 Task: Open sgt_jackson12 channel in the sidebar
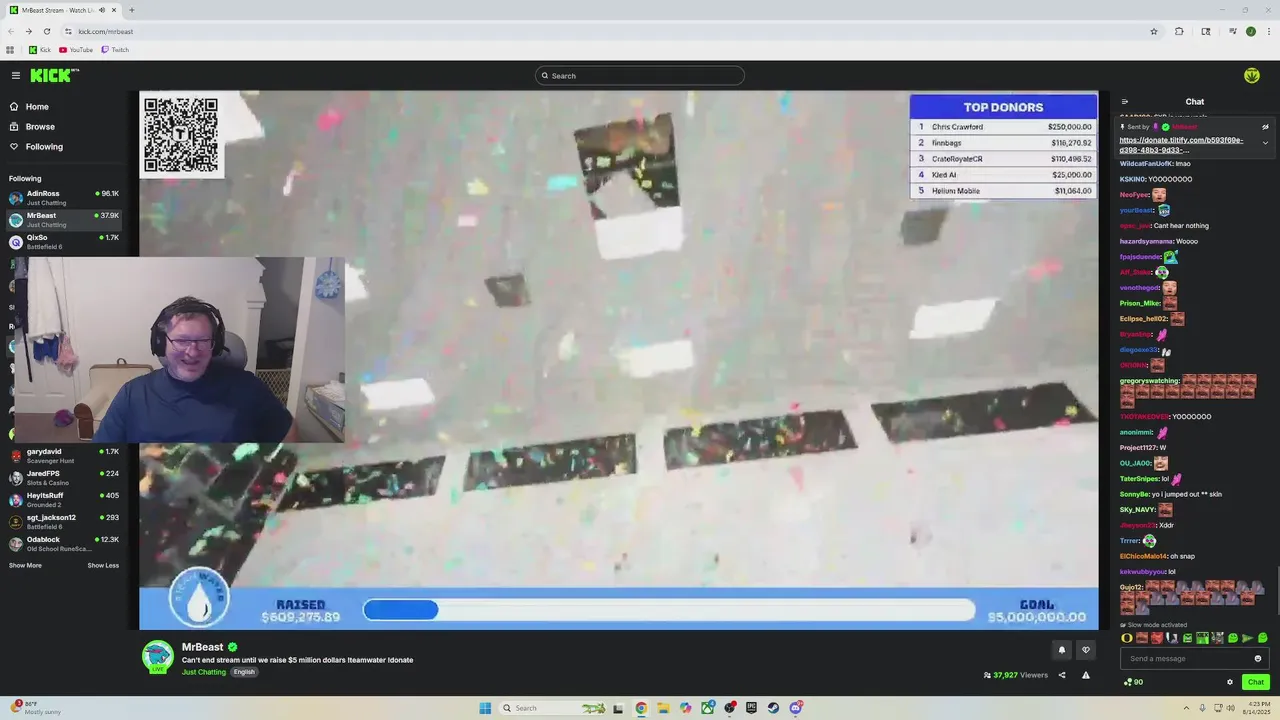(64, 521)
